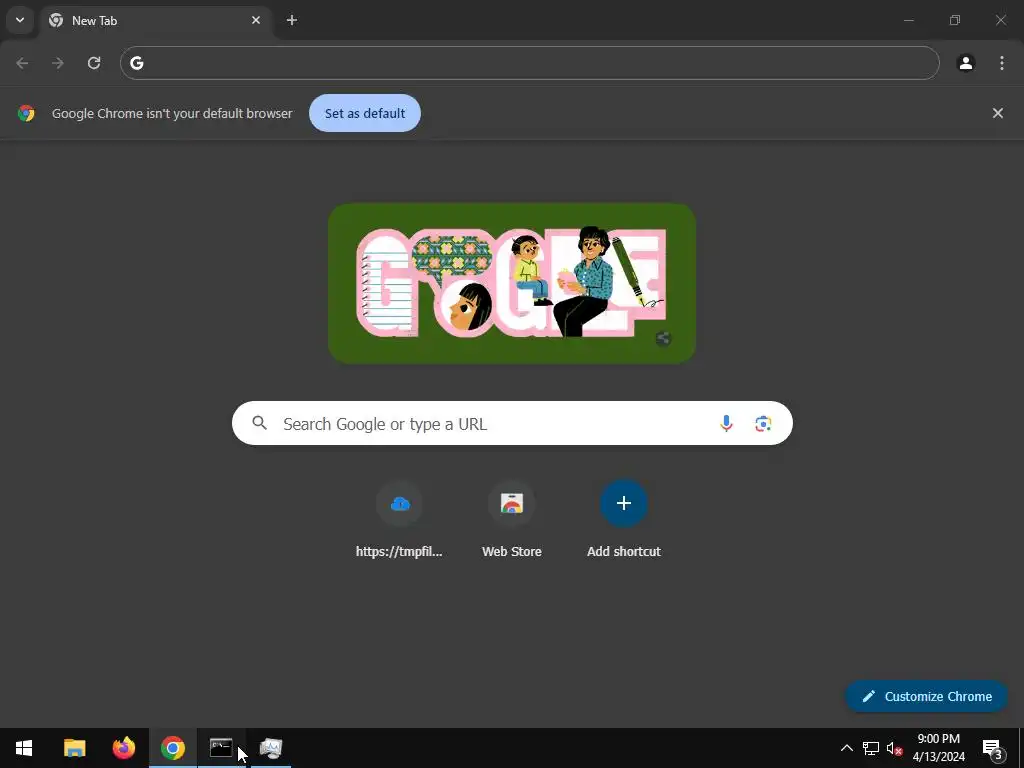Switch to Chrome taskbar icon
Viewport: 1024px width, 768px height.
(x=172, y=748)
